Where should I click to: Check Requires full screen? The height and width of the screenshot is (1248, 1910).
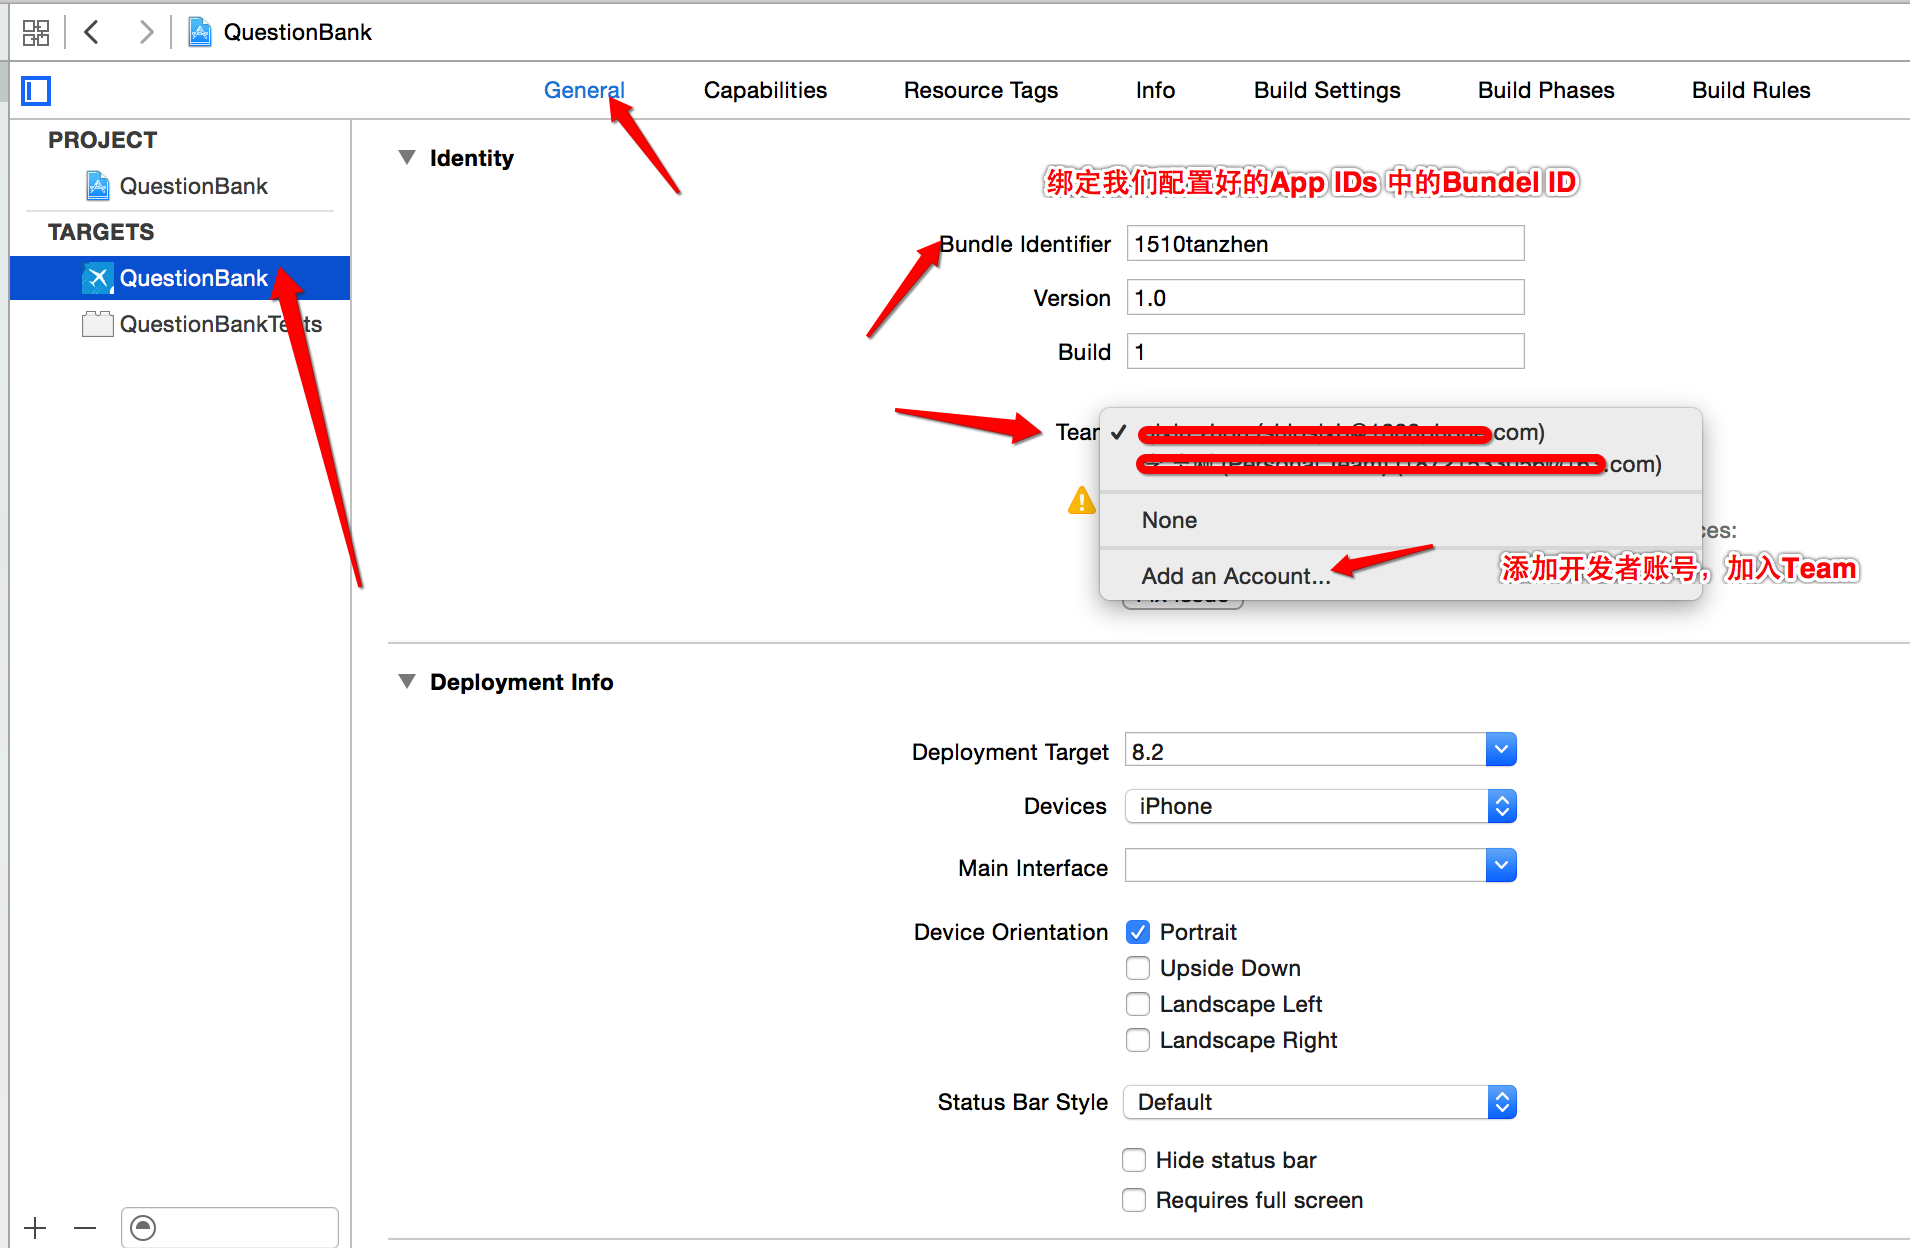tap(1133, 1200)
